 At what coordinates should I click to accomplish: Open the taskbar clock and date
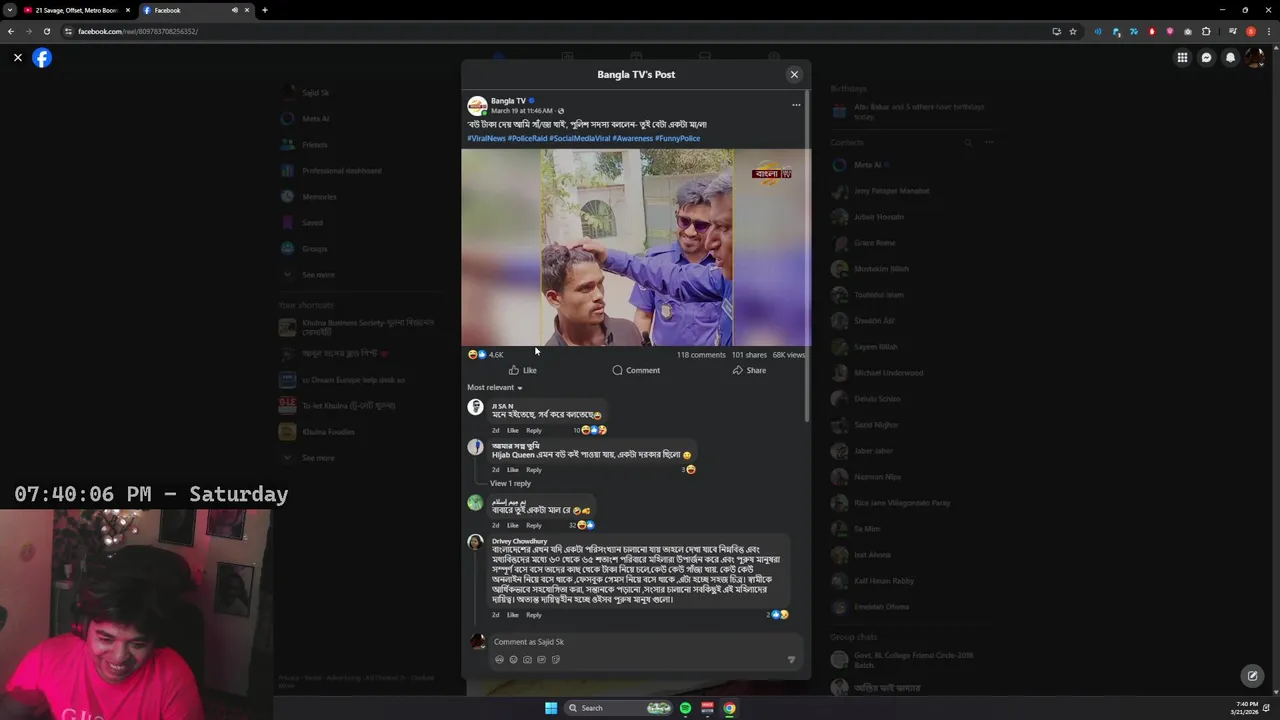pyautogui.click(x=1246, y=708)
